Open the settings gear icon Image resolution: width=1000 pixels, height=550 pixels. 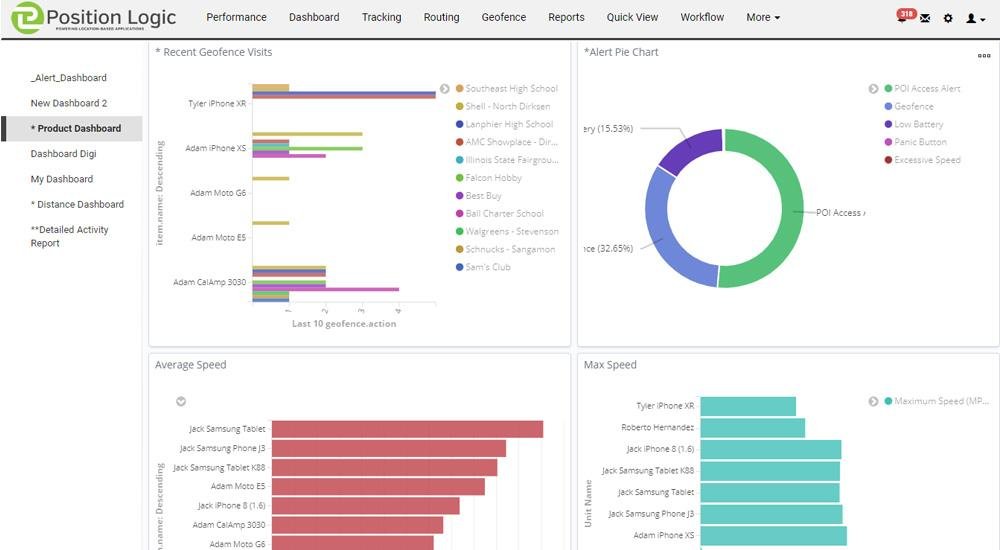(x=948, y=19)
